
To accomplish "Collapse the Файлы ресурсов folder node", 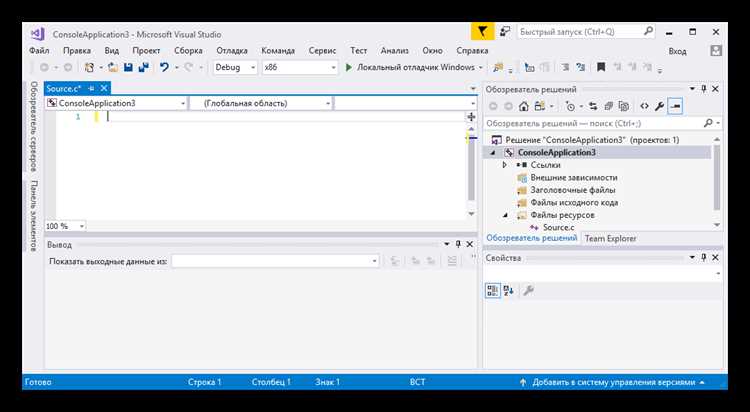I will 505,215.
